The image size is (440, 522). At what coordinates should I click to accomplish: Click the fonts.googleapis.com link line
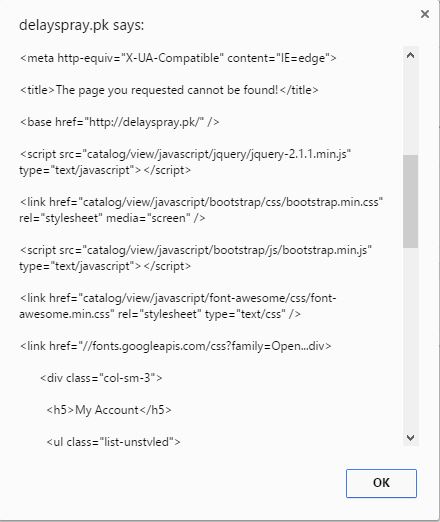point(175,346)
